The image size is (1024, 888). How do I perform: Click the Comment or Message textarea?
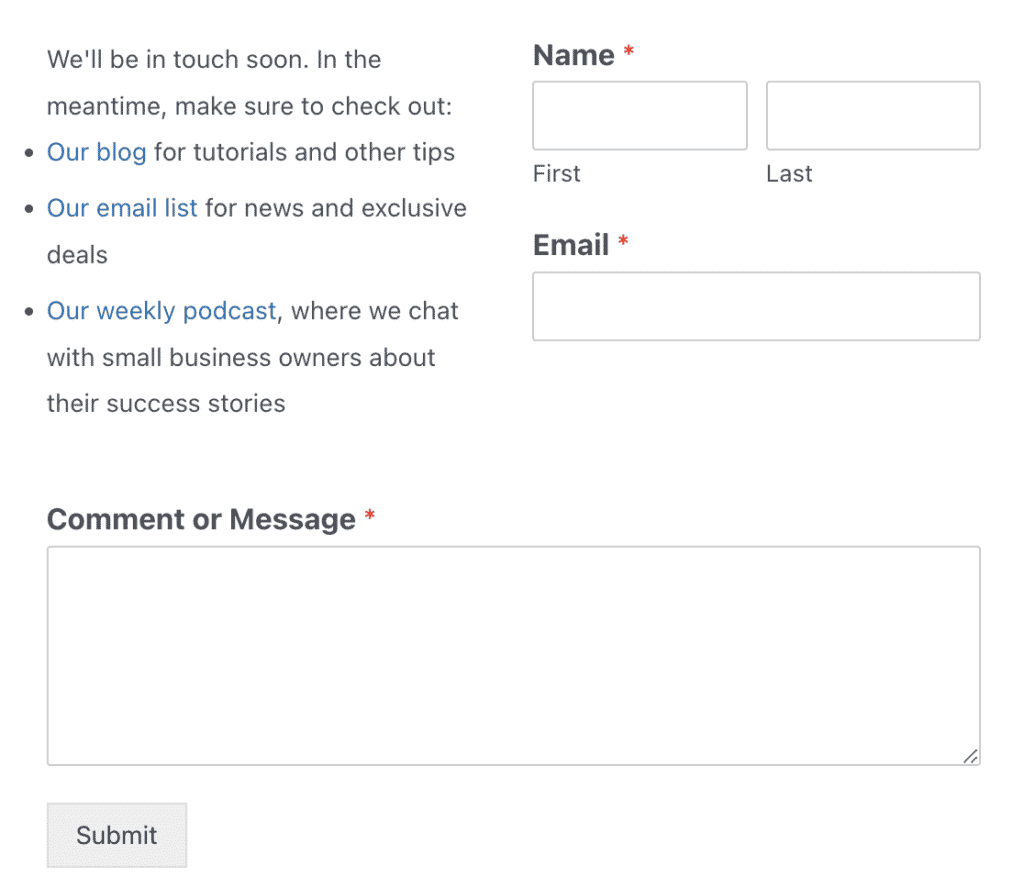pos(512,650)
